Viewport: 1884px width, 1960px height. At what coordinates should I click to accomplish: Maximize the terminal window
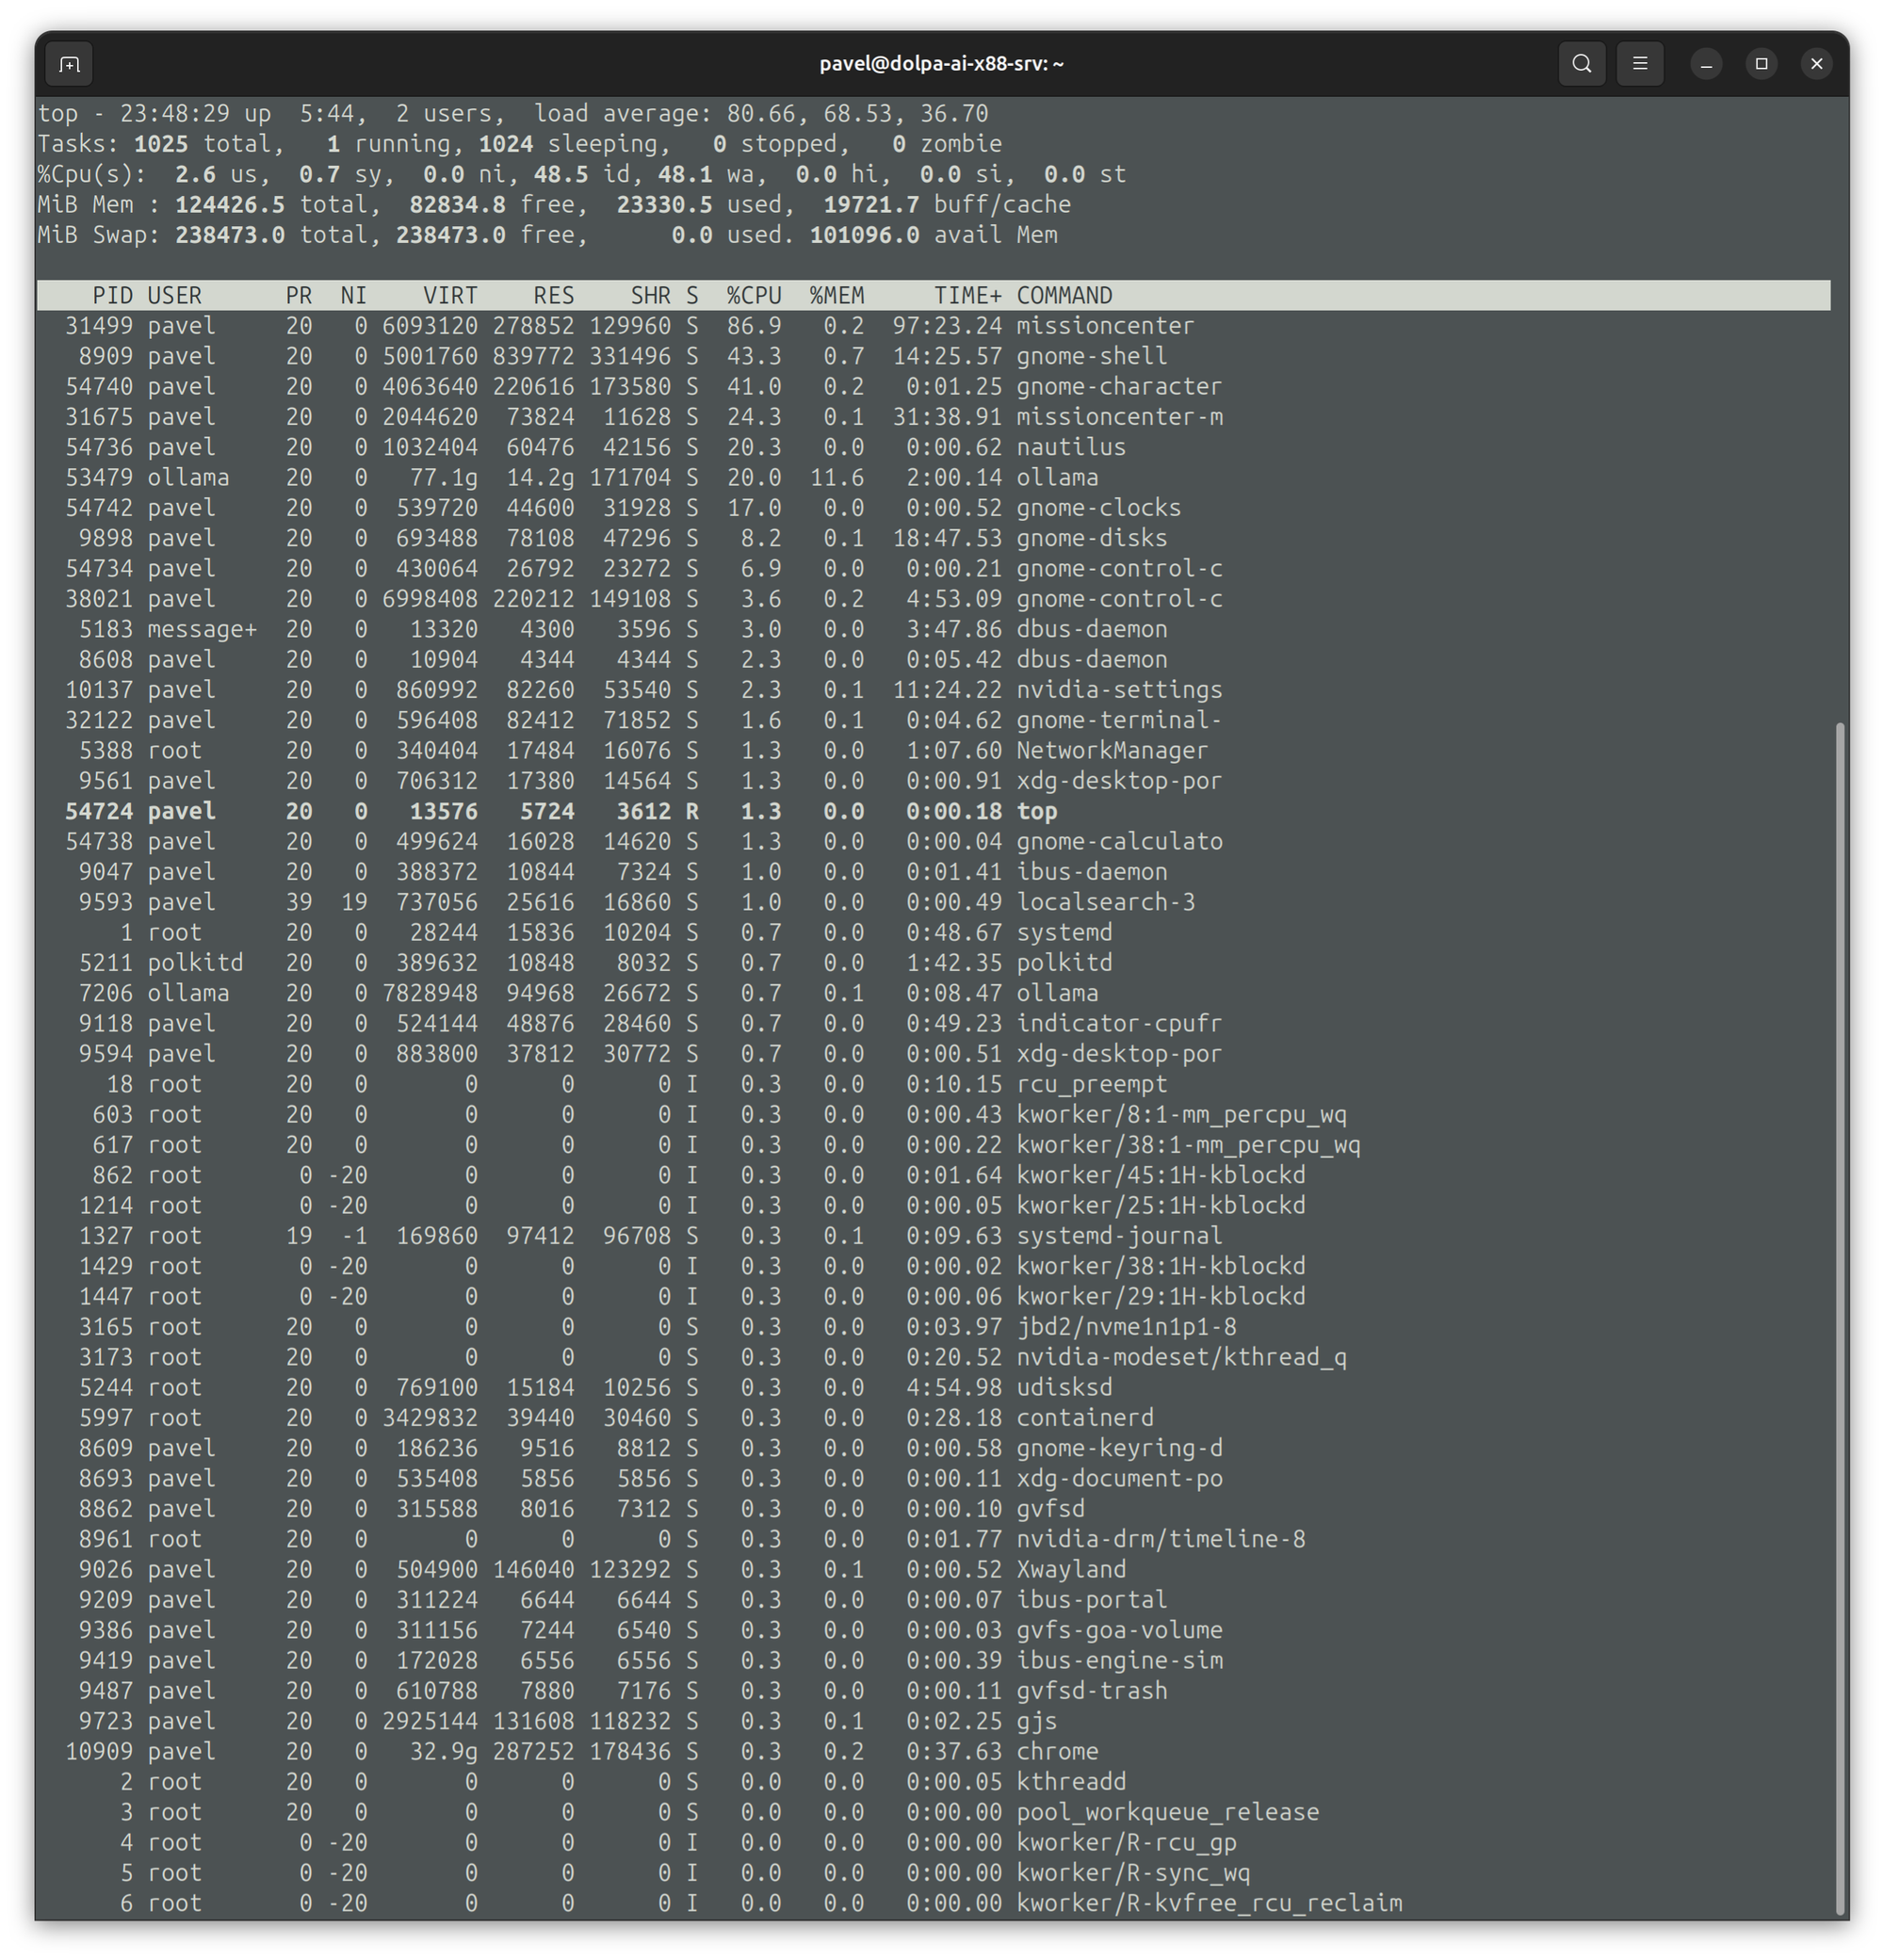[1762, 64]
